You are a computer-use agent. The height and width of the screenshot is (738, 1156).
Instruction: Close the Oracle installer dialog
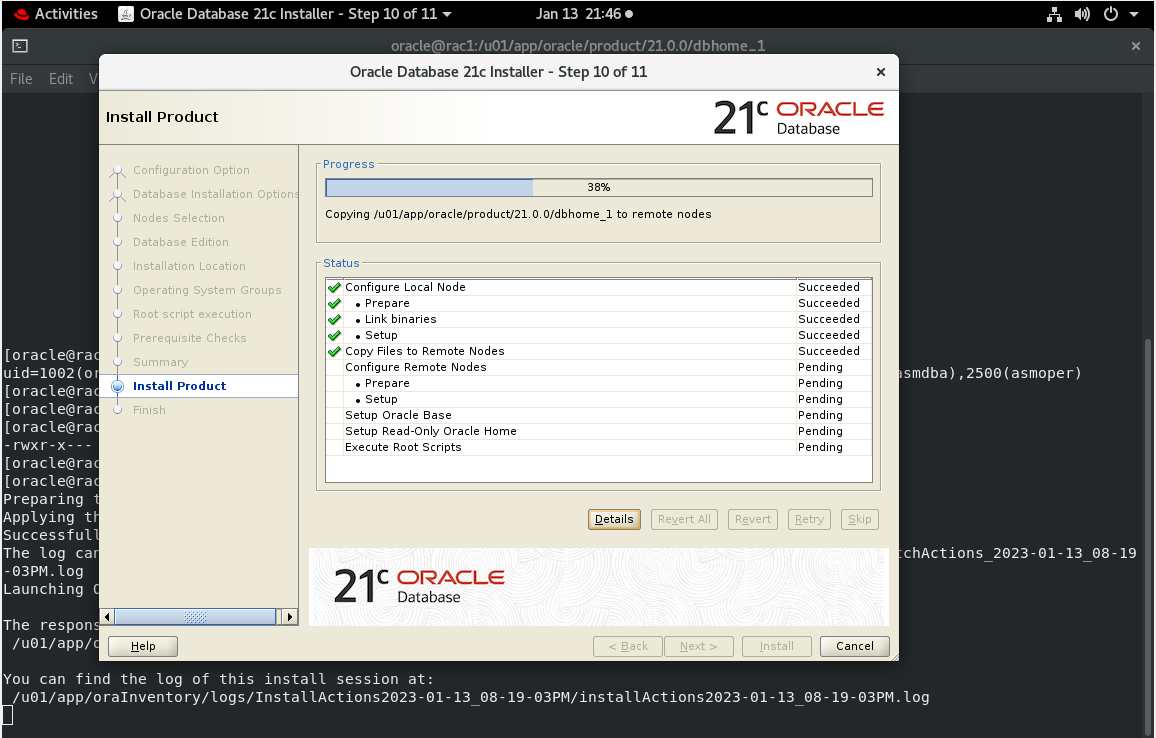[880, 72]
